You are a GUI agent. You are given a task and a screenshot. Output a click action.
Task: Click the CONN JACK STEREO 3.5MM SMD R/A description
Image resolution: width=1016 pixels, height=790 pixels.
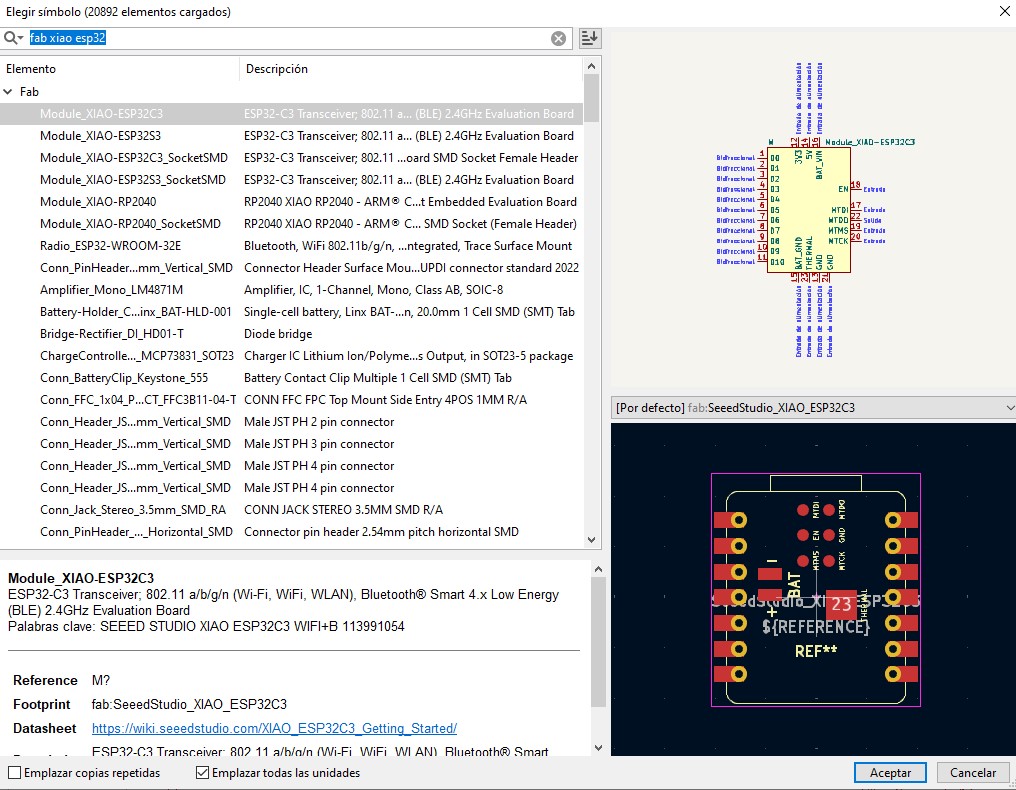point(343,511)
